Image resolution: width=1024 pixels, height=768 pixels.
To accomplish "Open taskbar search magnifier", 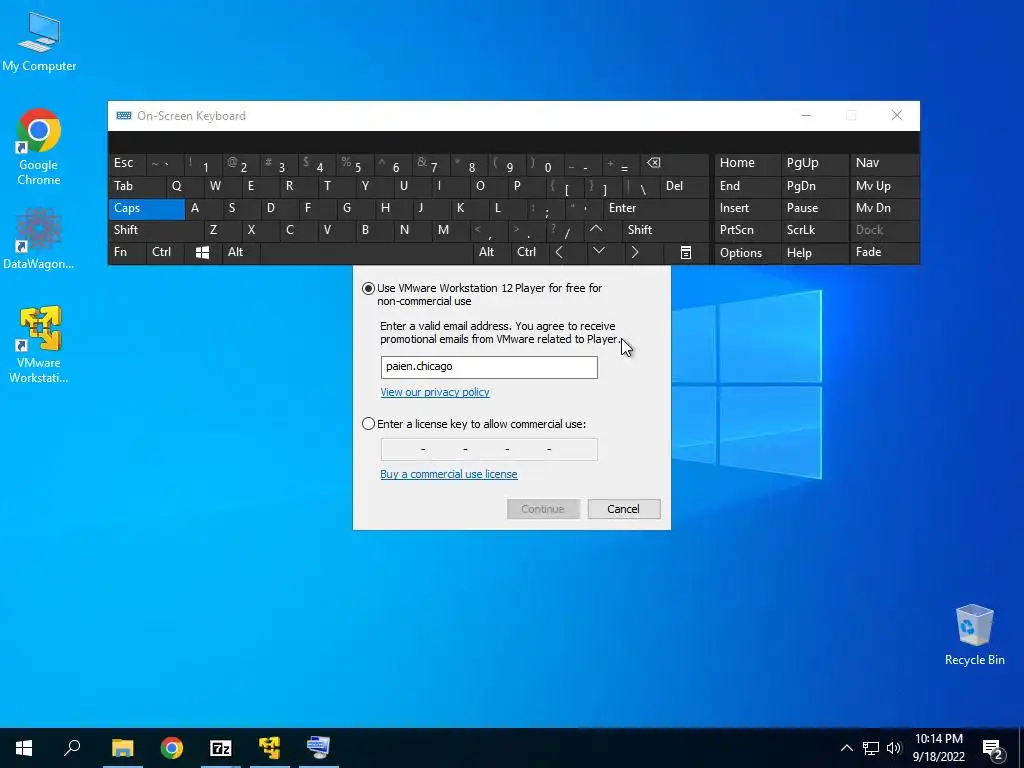I will (72, 748).
